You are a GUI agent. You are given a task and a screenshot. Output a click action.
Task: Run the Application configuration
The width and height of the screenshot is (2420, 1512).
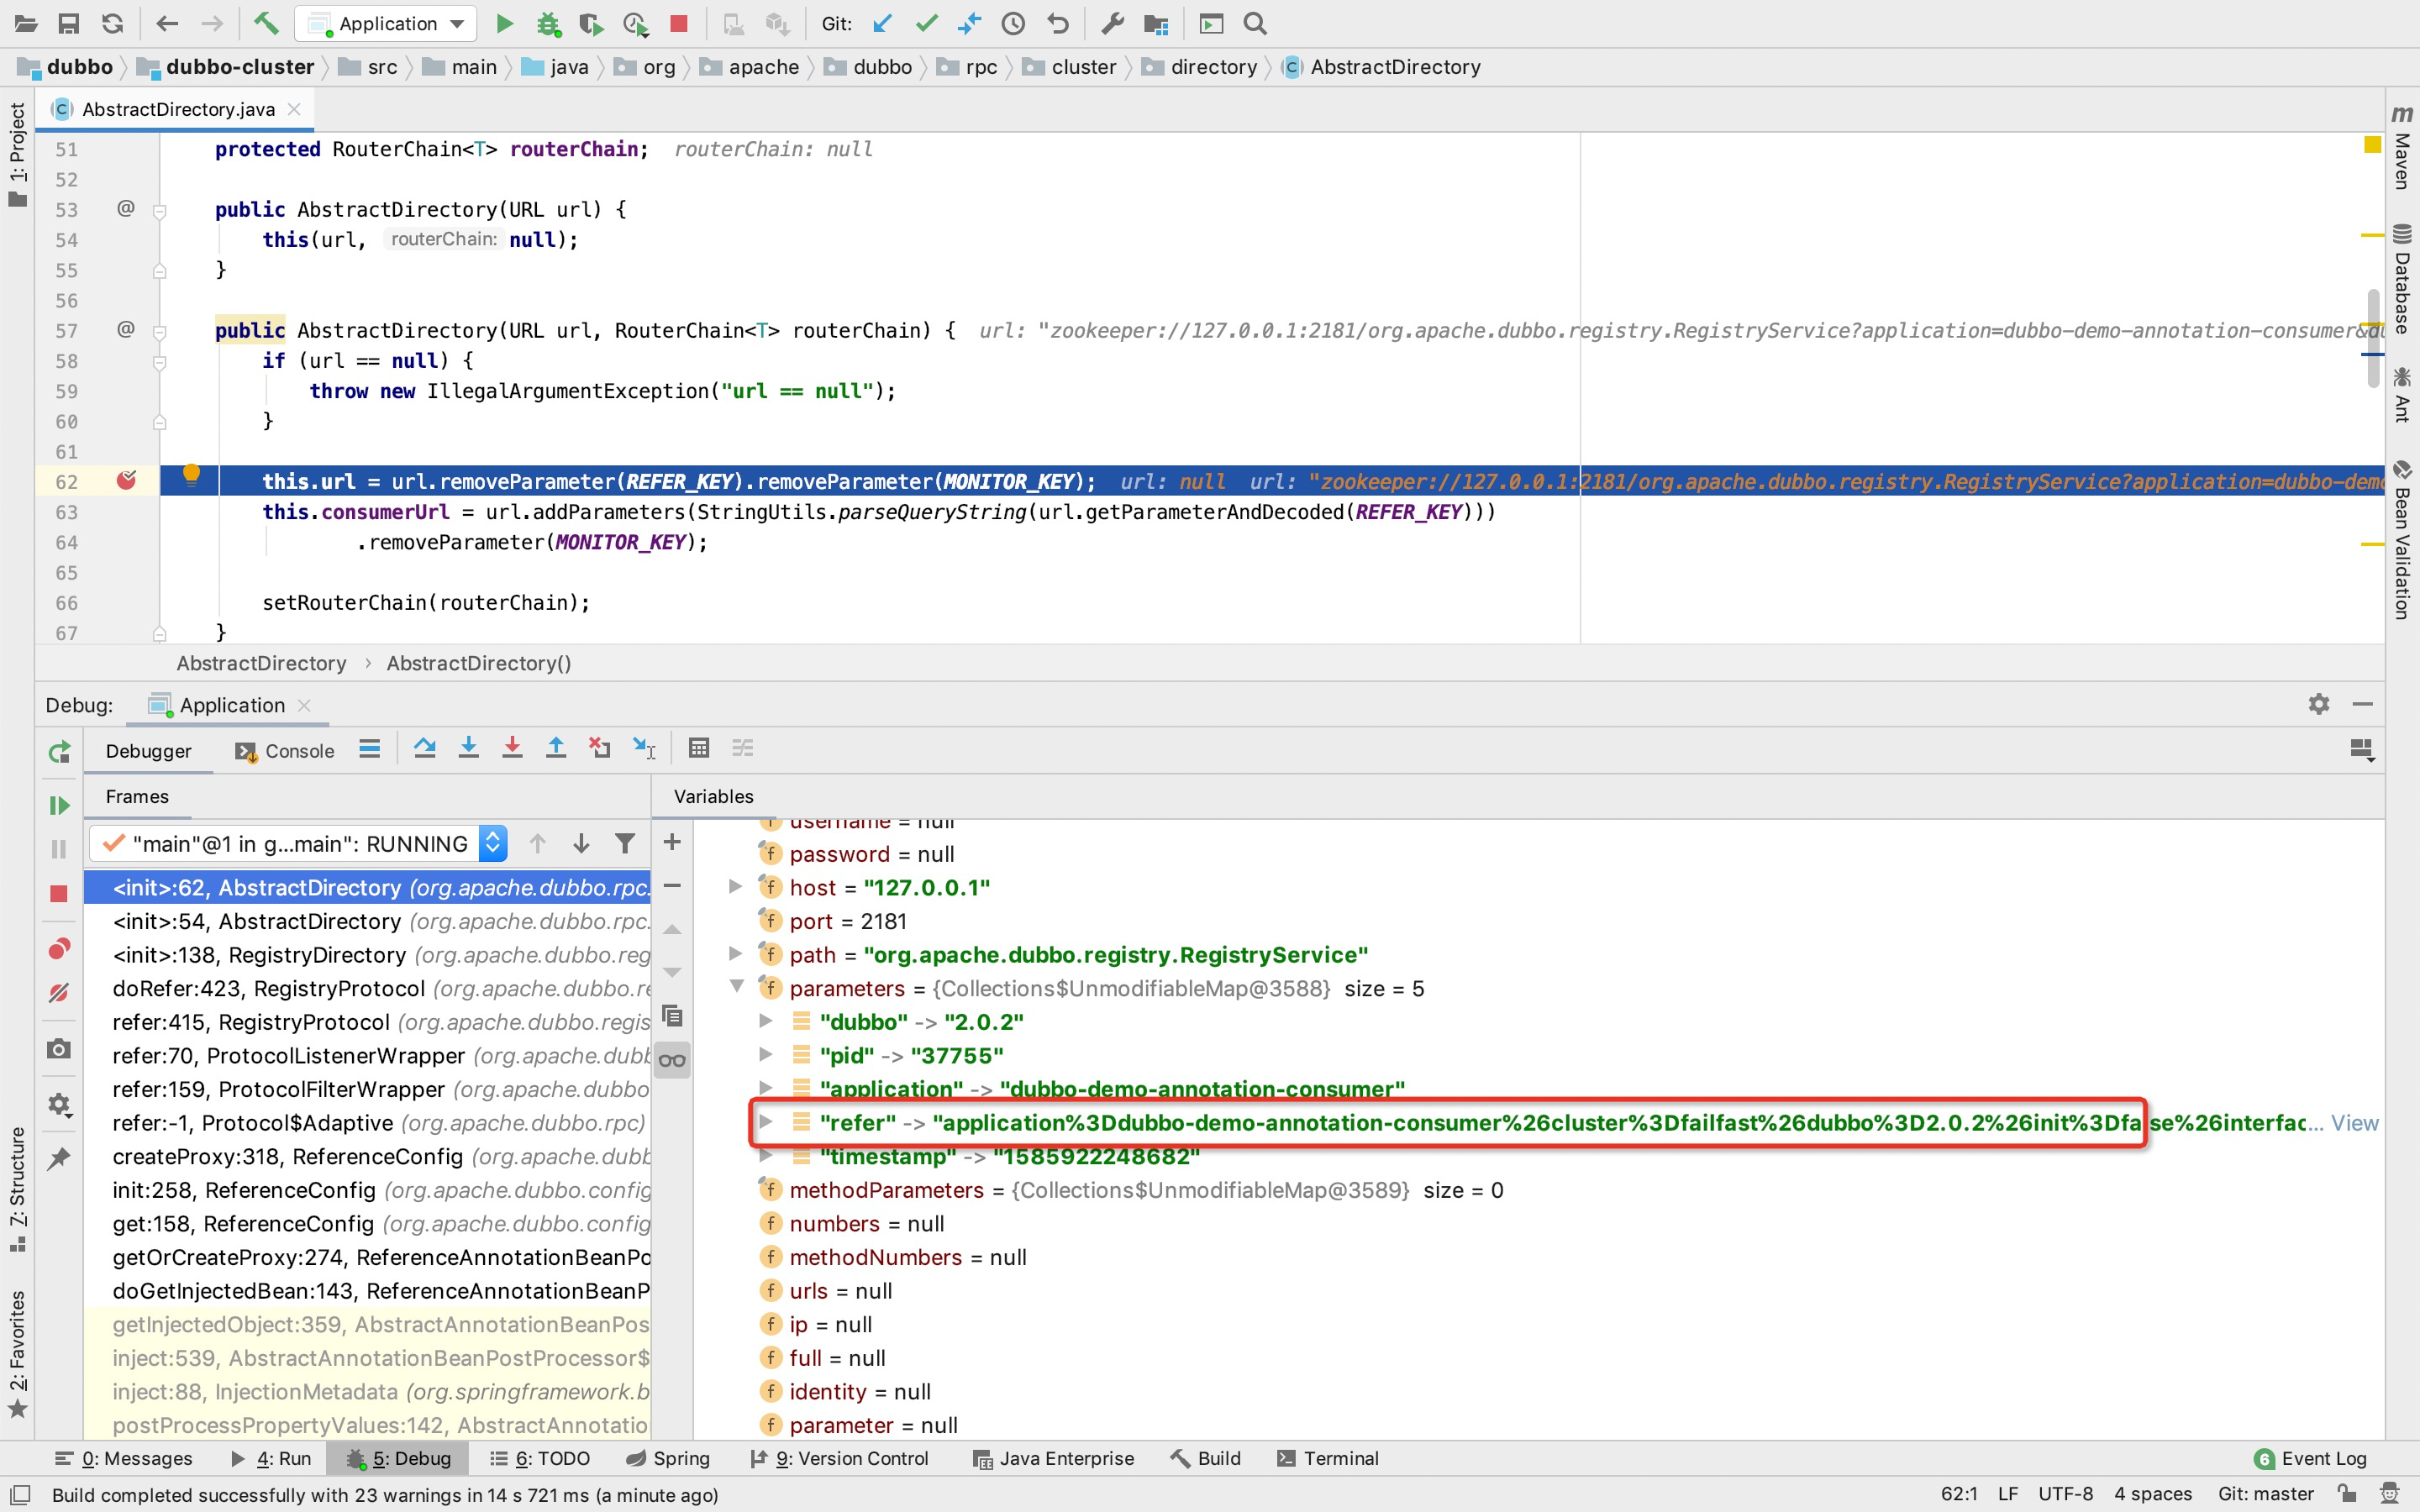coord(505,23)
